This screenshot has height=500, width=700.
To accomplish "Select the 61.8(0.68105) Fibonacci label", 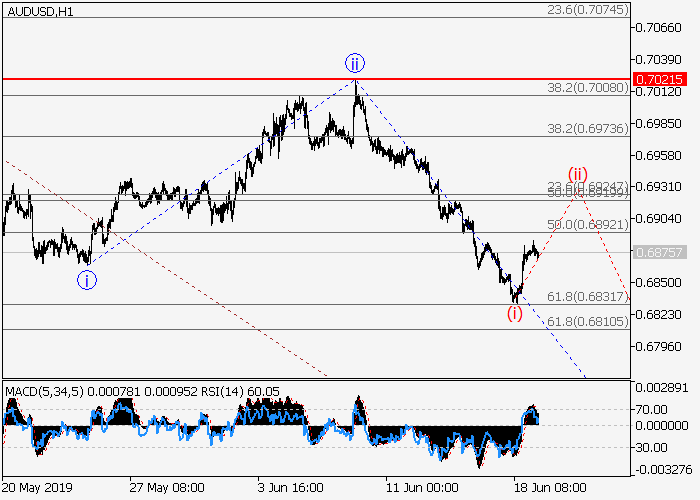I will (587, 321).
